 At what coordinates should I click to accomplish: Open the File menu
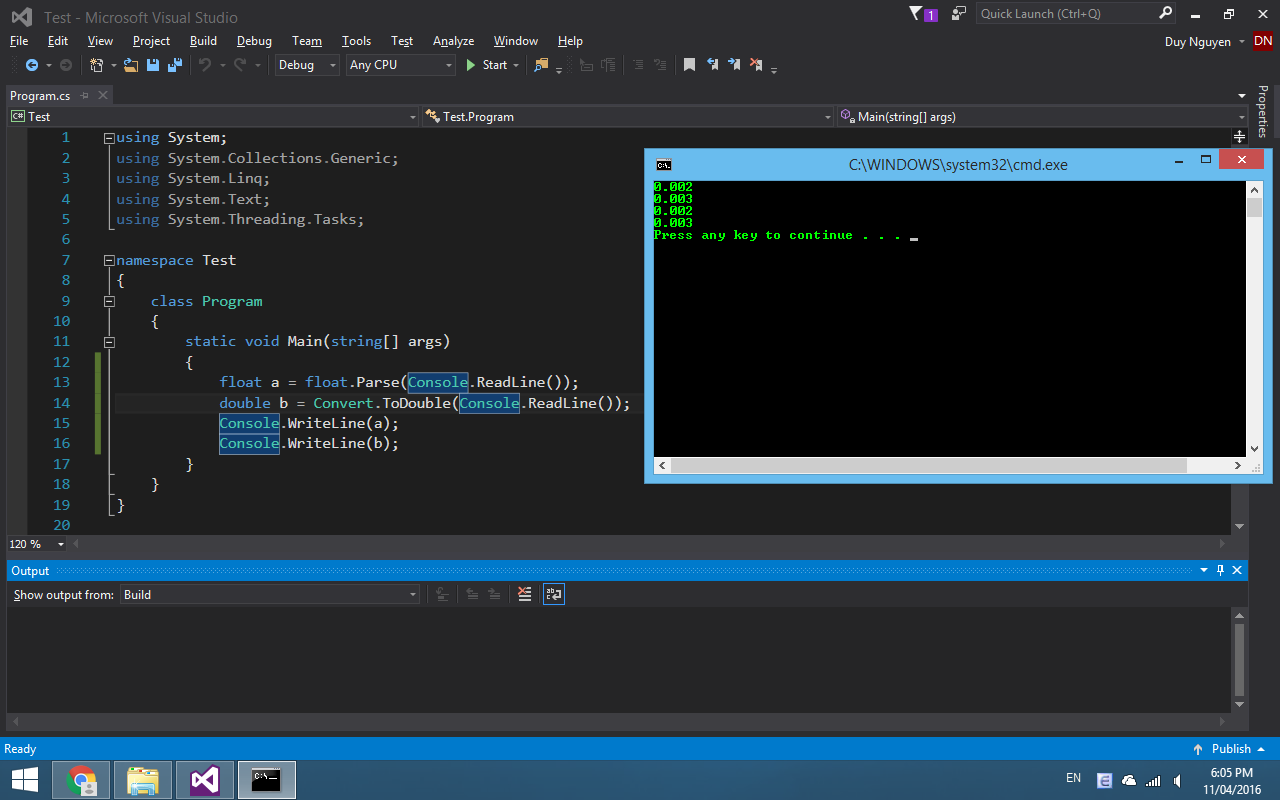(x=19, y=41)
